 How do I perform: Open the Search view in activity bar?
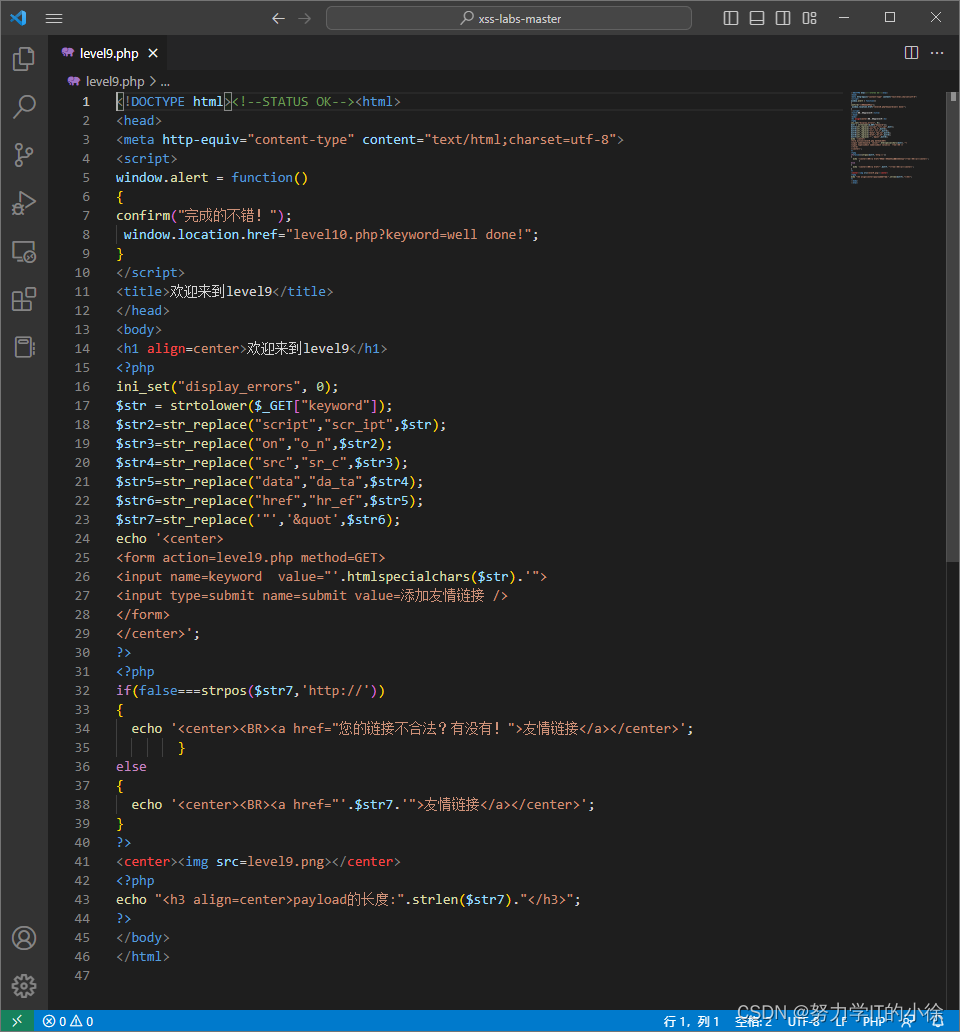(x=24, y=107)
